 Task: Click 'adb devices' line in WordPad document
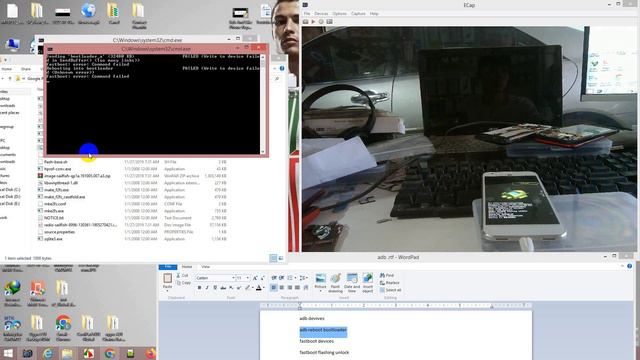coord(312,318)
